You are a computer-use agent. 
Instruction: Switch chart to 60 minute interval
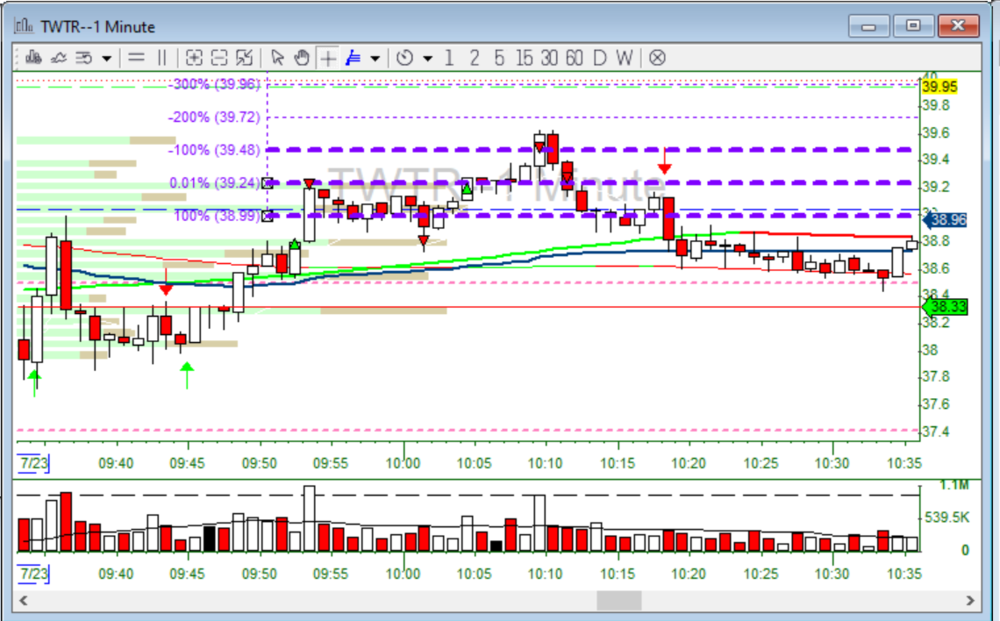[573, 58]
